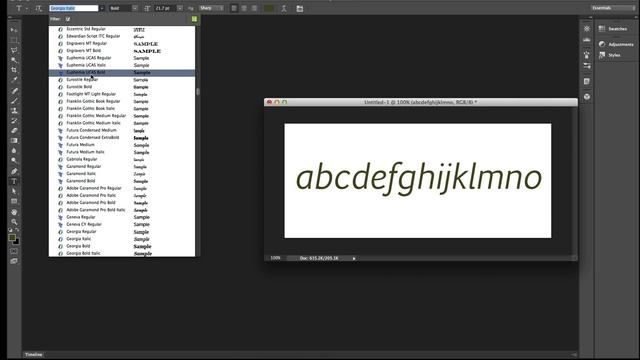Open the Styles panel
Viewport: 640px width, 360px height.
click(609, 55)
